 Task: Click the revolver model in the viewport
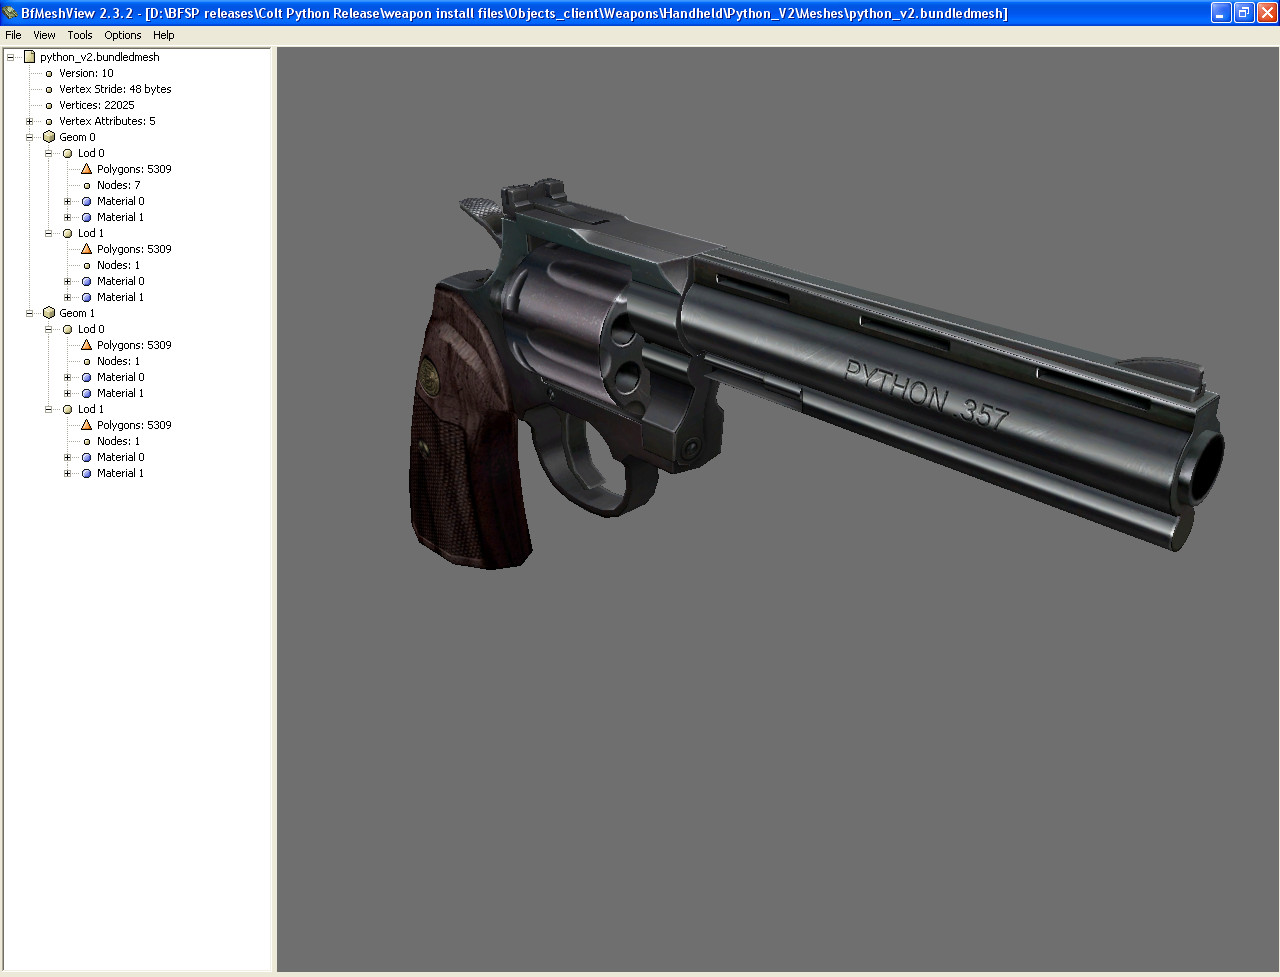click(x=800, y=380)
